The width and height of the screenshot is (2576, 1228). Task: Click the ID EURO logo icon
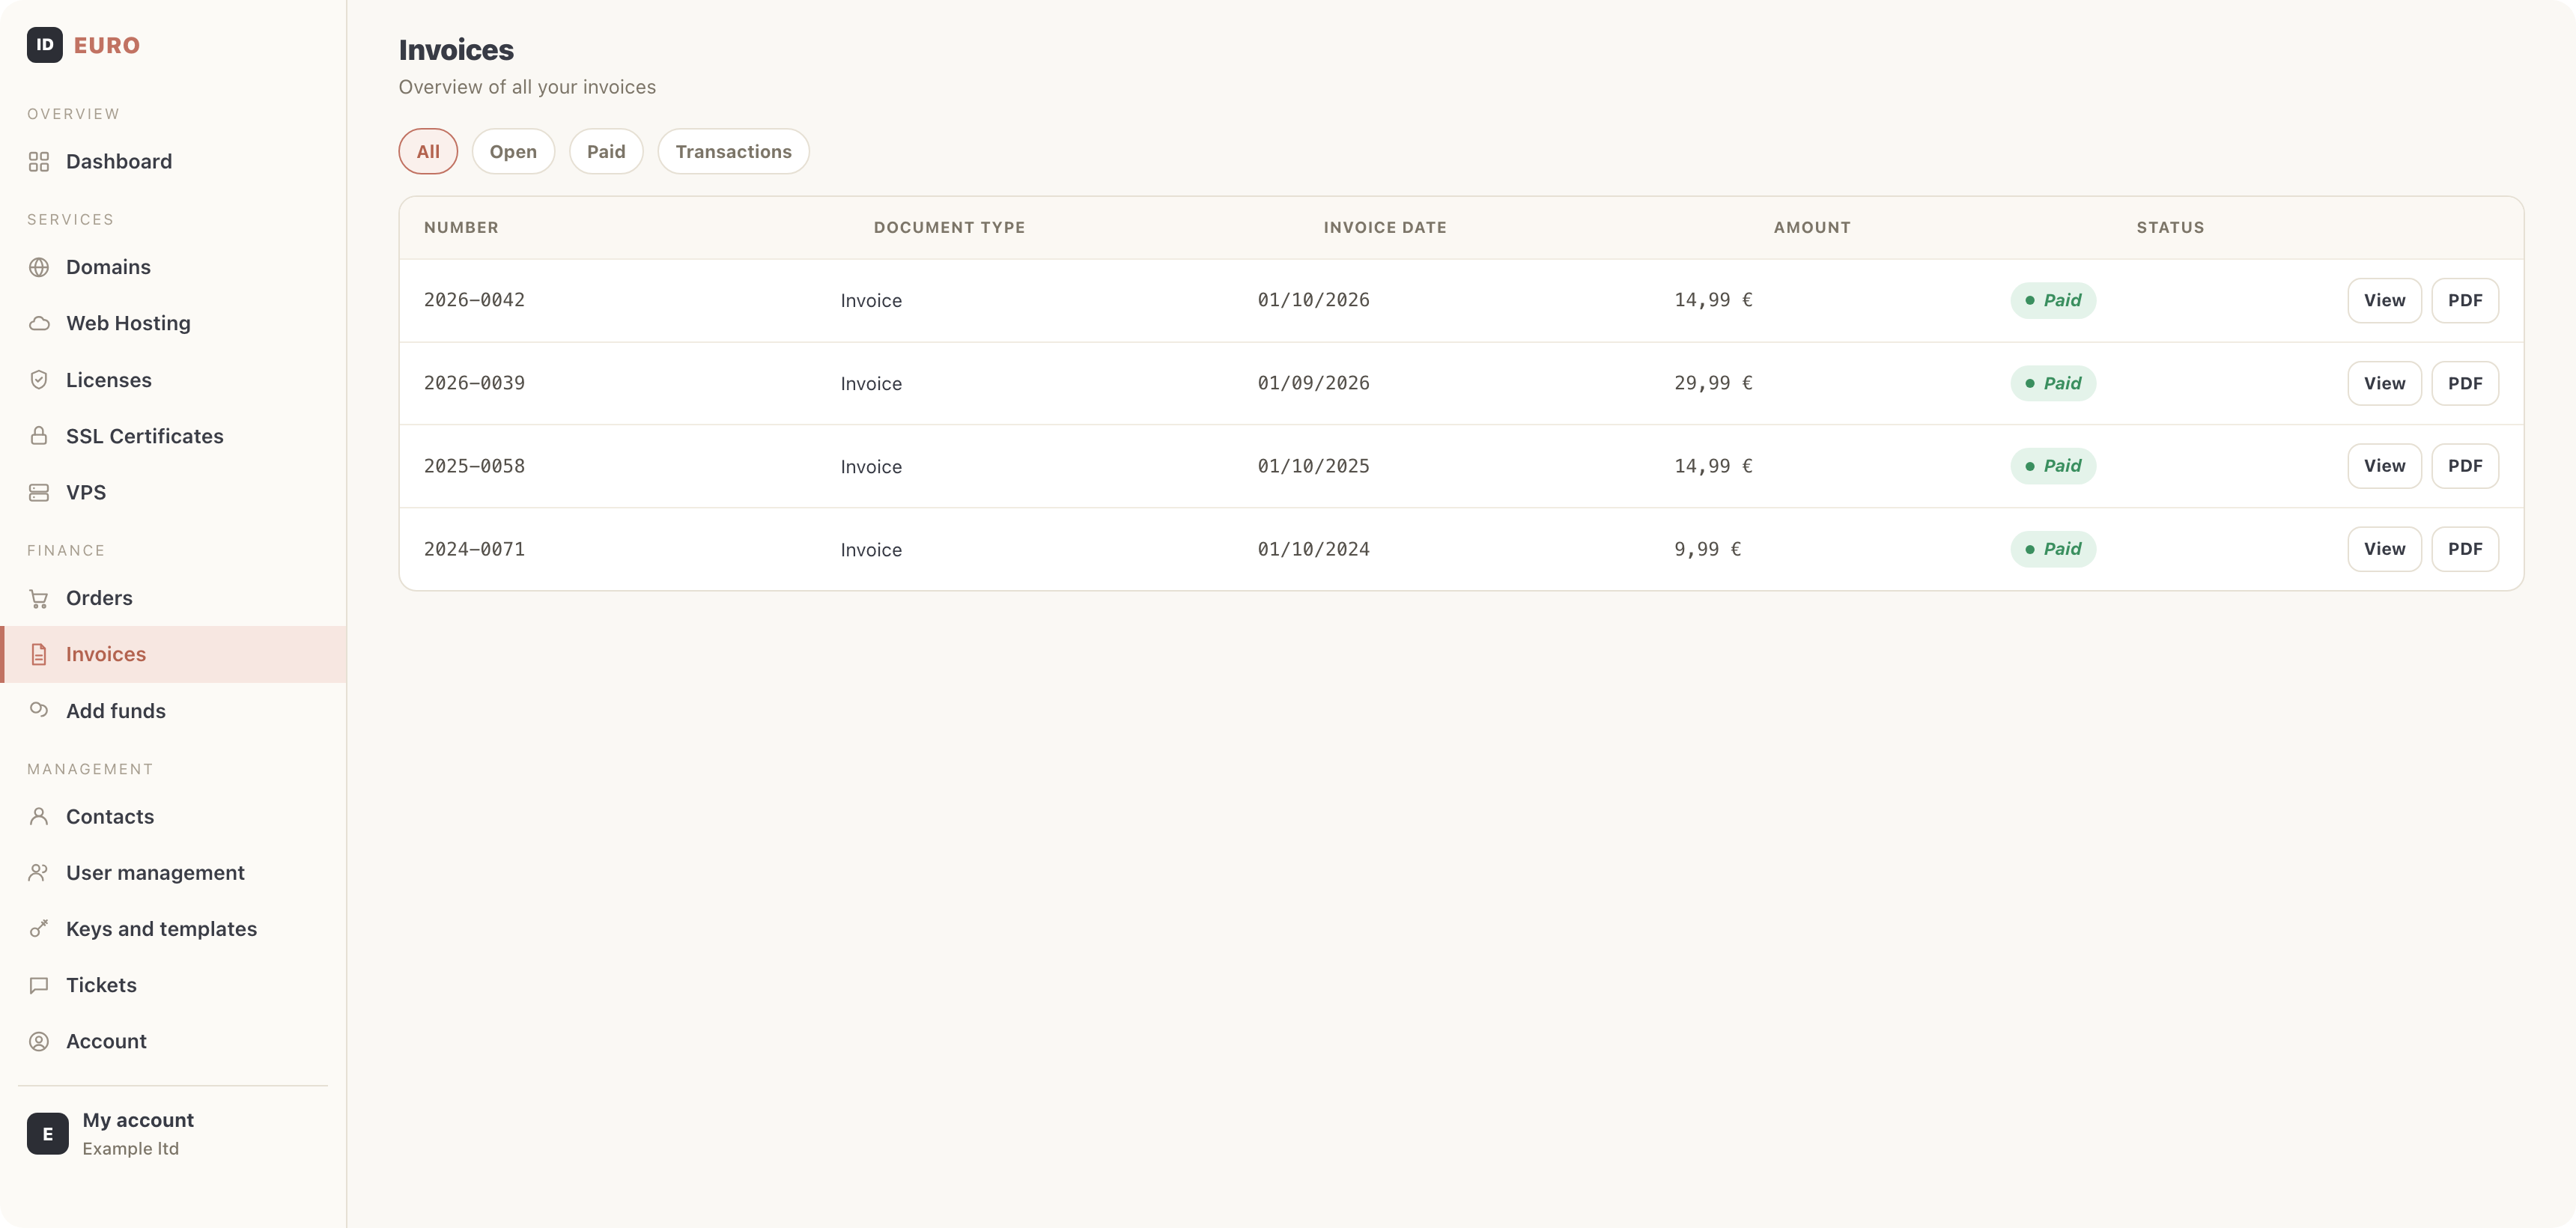pos(44,45)
